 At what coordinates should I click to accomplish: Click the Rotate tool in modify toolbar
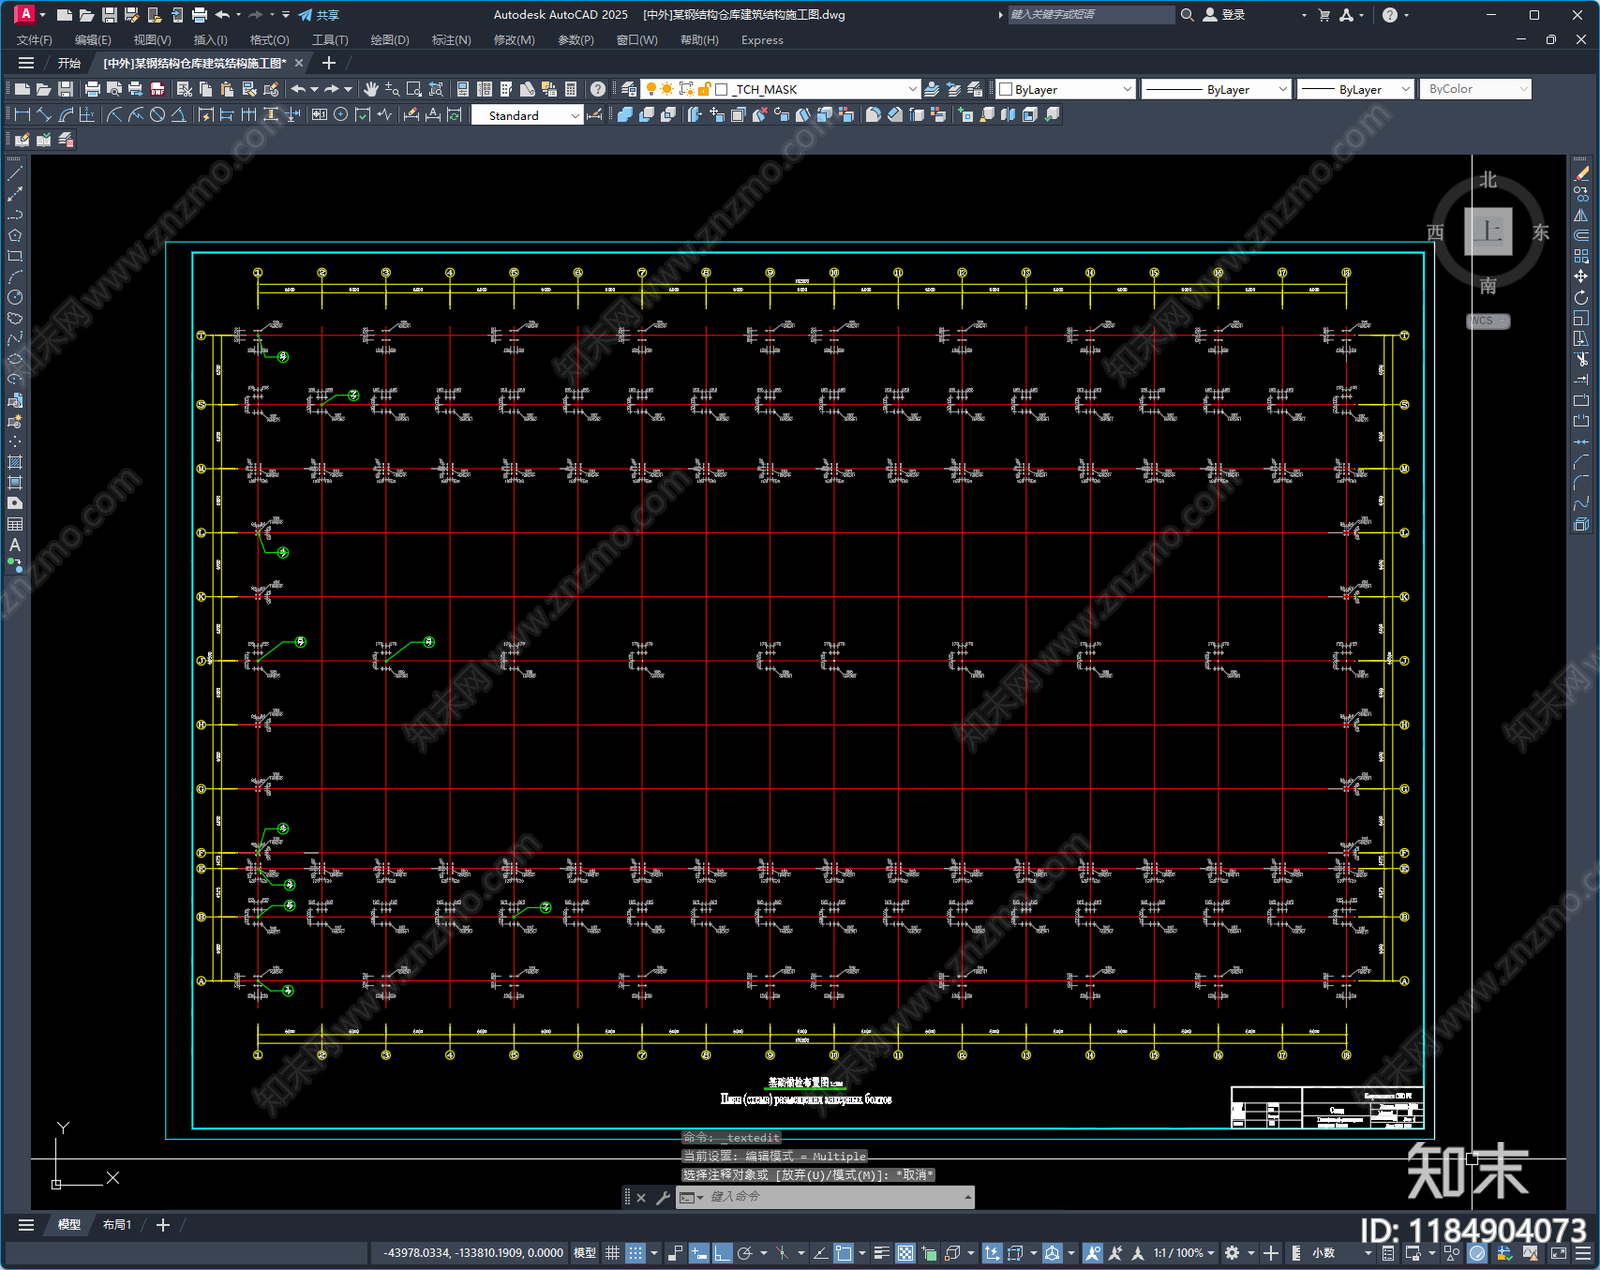(x=1581, y=297)
